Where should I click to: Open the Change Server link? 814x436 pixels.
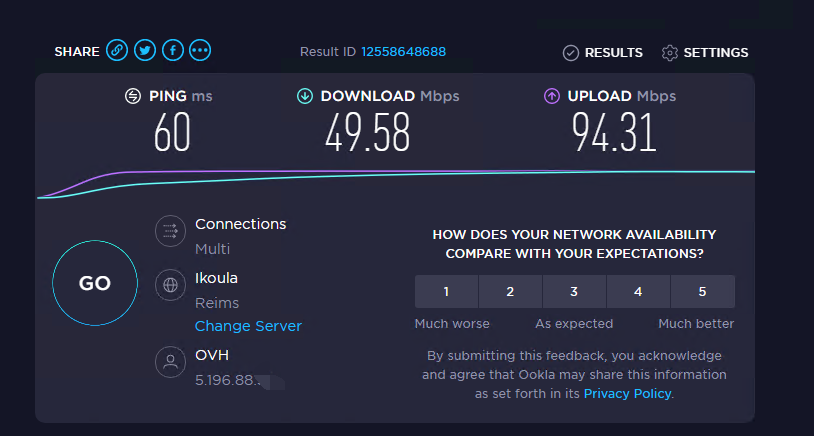coord(248,326)
